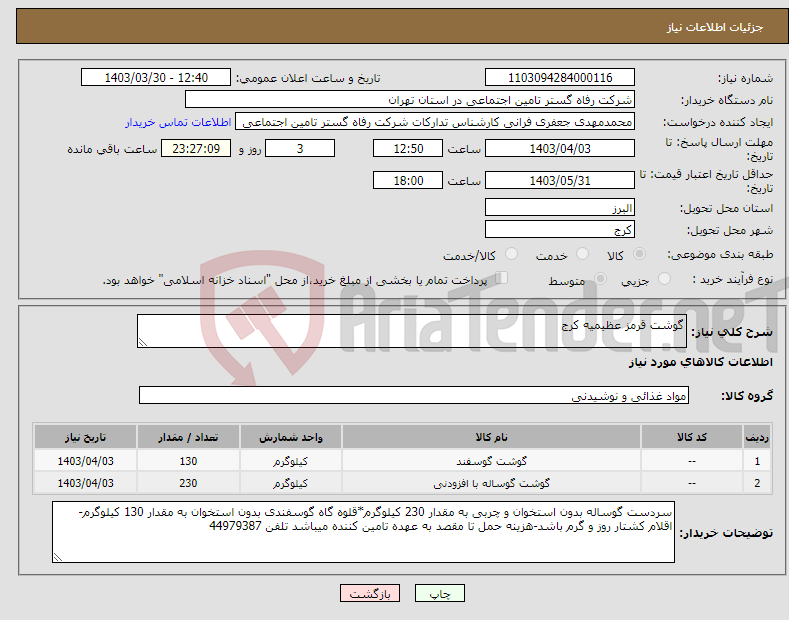
Task: Click the remaining days field showing 3
Action: coord(300,148)
